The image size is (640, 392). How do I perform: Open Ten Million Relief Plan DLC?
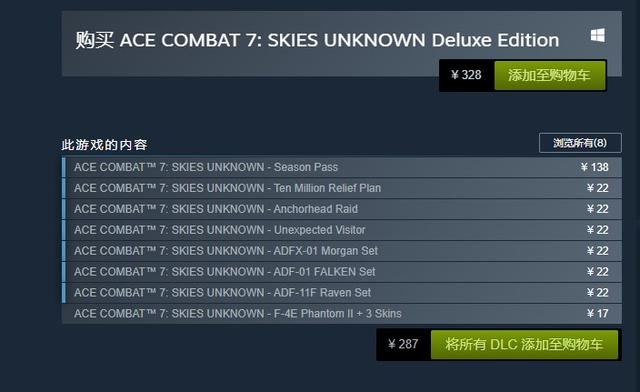click(342, 188)
